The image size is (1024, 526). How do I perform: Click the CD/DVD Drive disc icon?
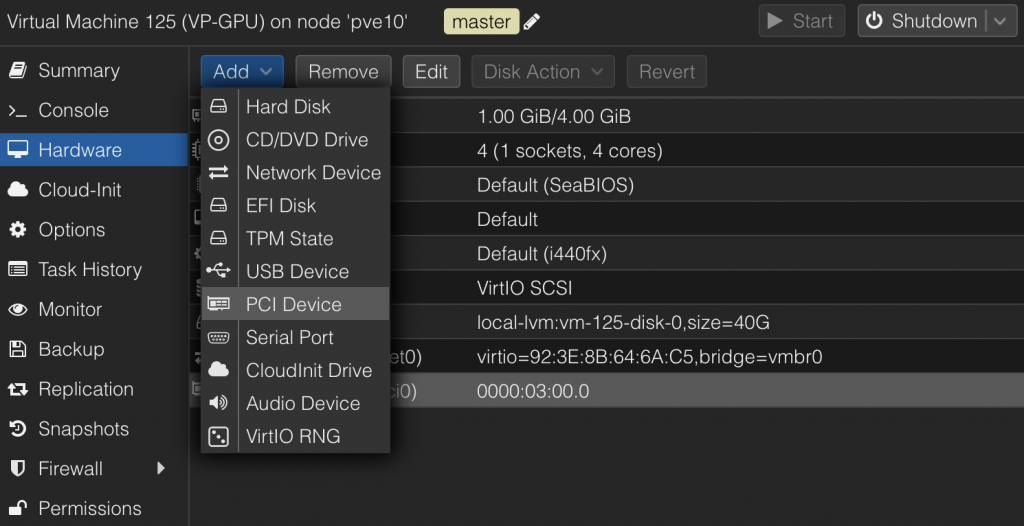pos(218,140)
